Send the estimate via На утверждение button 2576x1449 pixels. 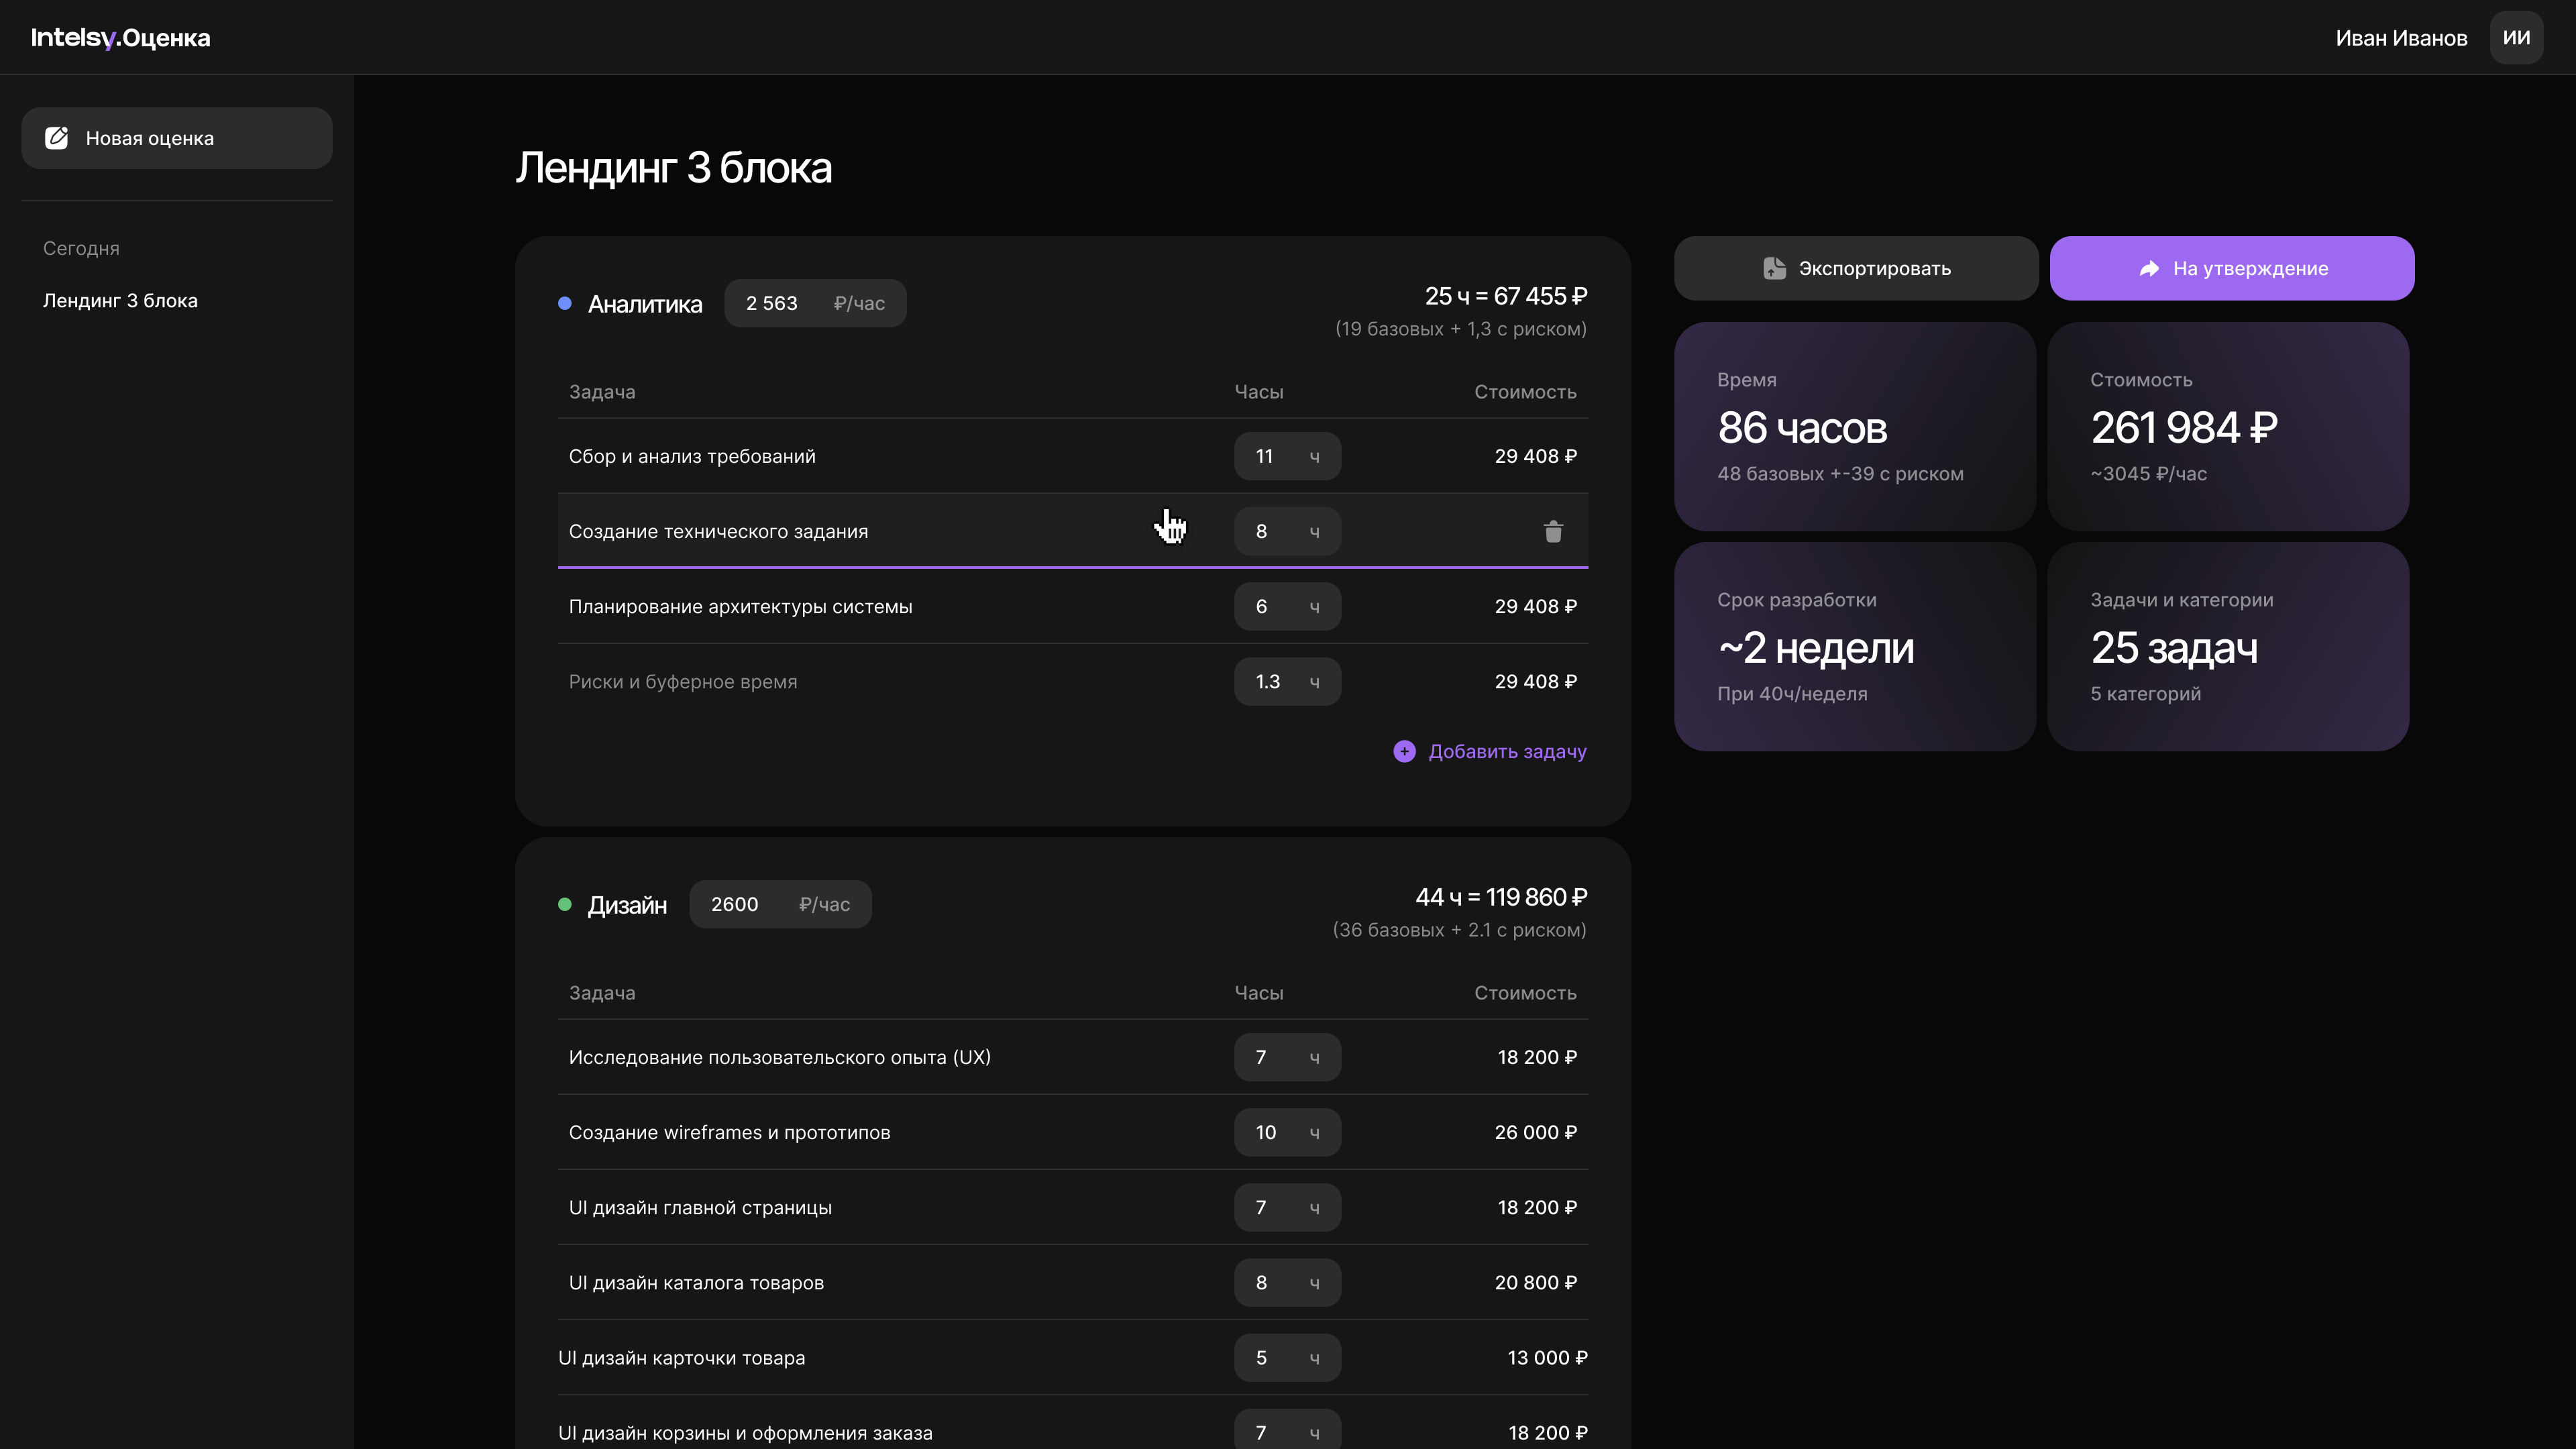[x=2232, y=268]
